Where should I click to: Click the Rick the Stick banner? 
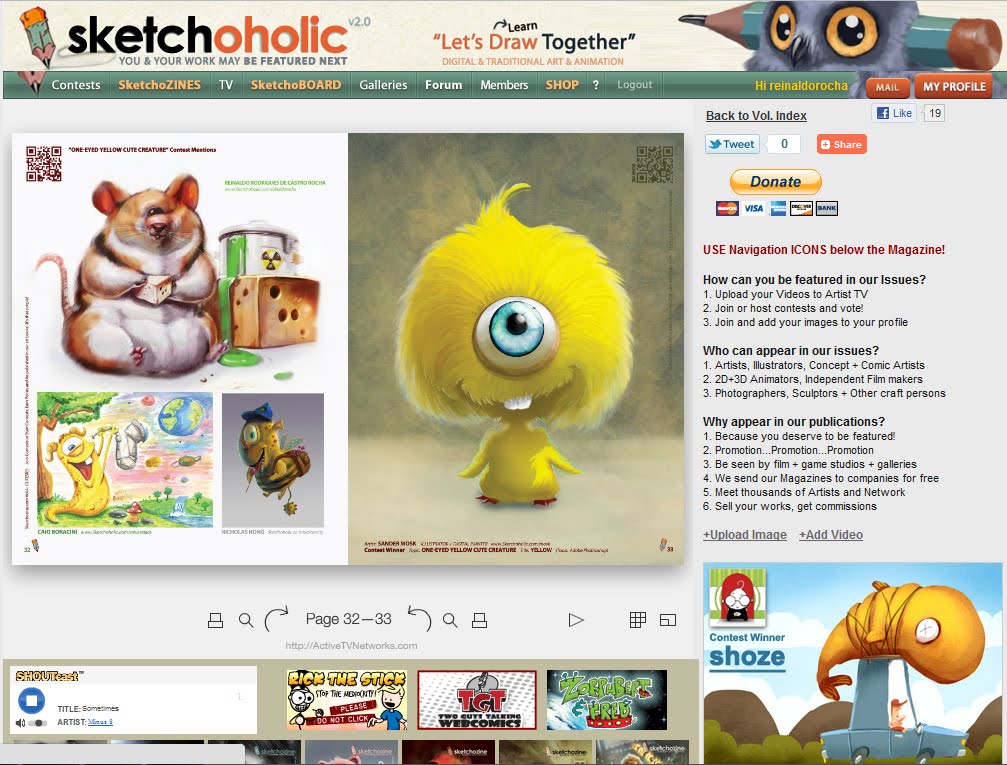pos(347,699)
